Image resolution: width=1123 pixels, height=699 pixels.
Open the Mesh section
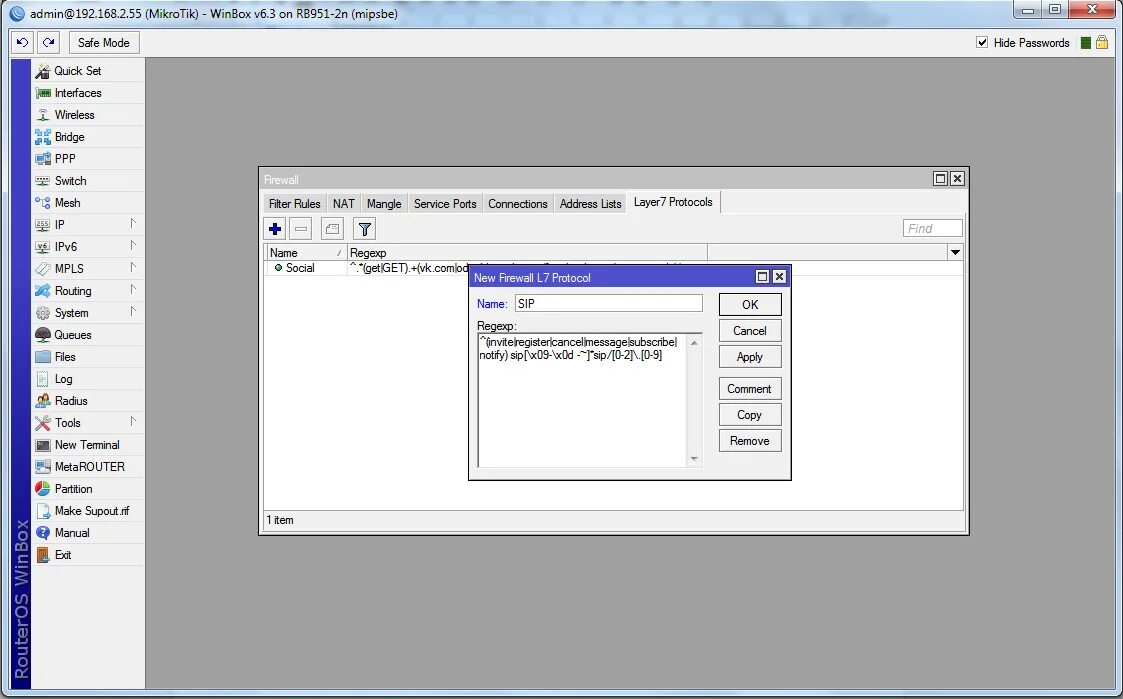pos(87,203)
